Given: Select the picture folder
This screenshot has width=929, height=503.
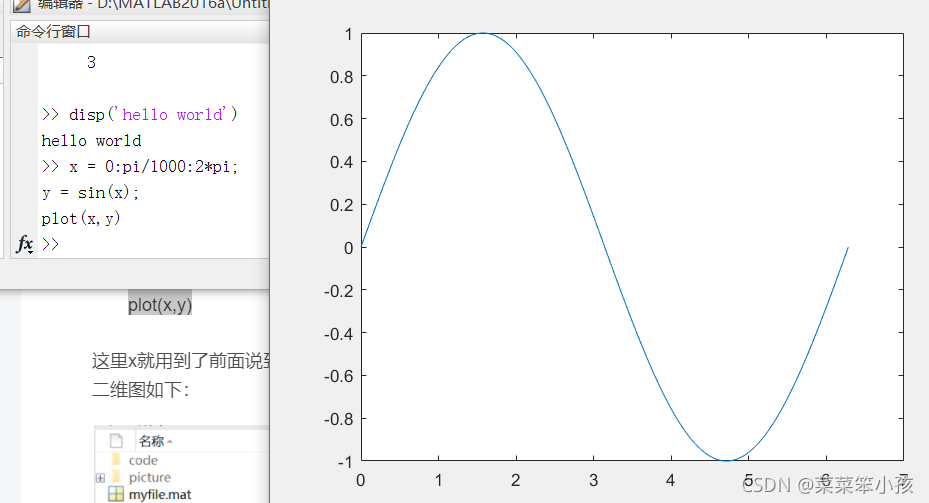Looking at the screenshot, I should 149,478.
